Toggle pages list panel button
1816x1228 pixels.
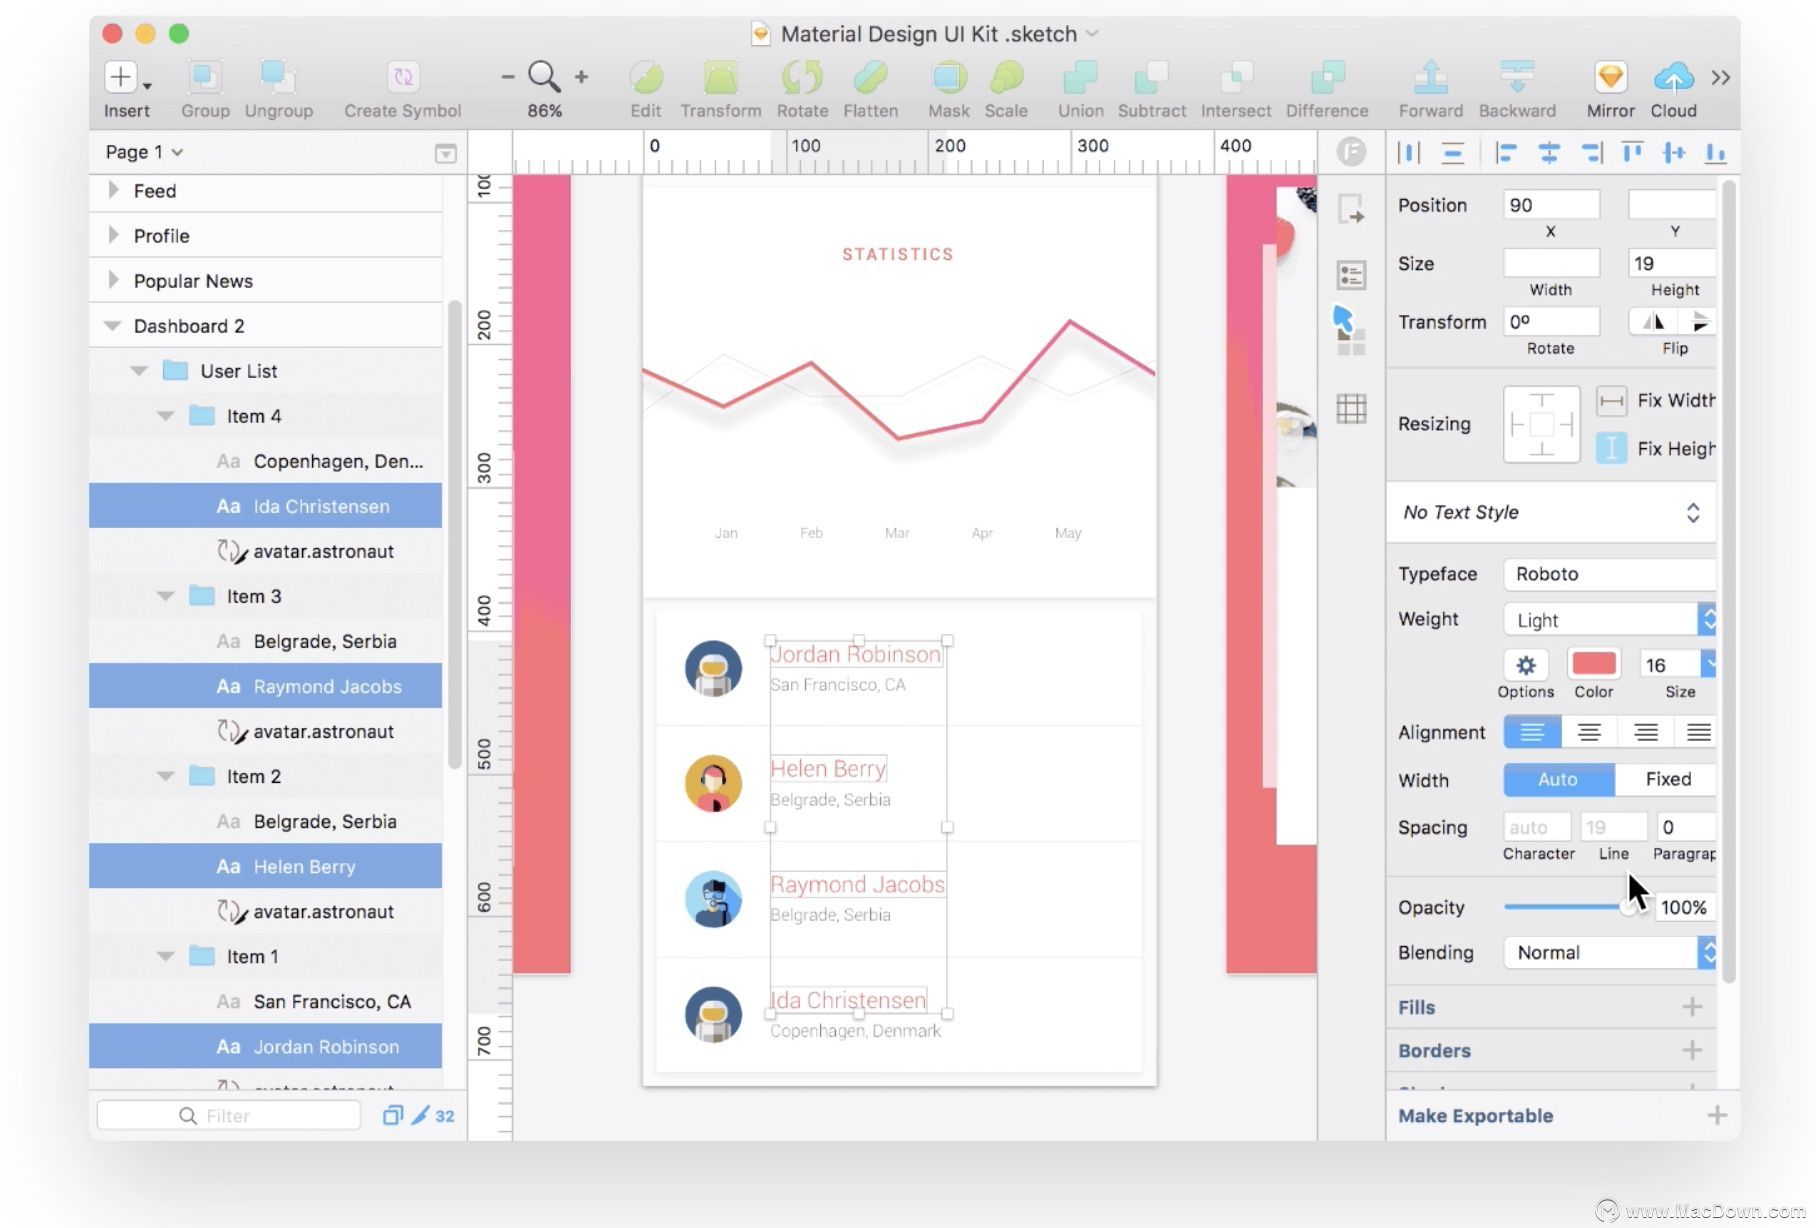click(x=446, y=153)
